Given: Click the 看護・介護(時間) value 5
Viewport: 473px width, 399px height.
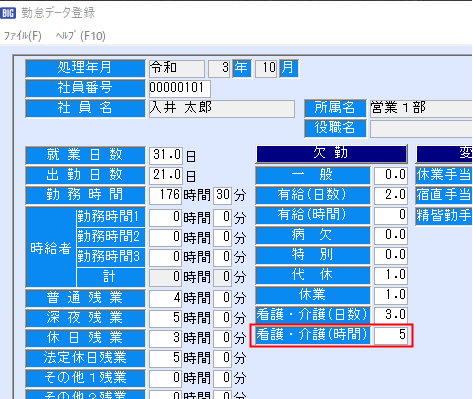Looking at the screenshot, I should (391, 335).
